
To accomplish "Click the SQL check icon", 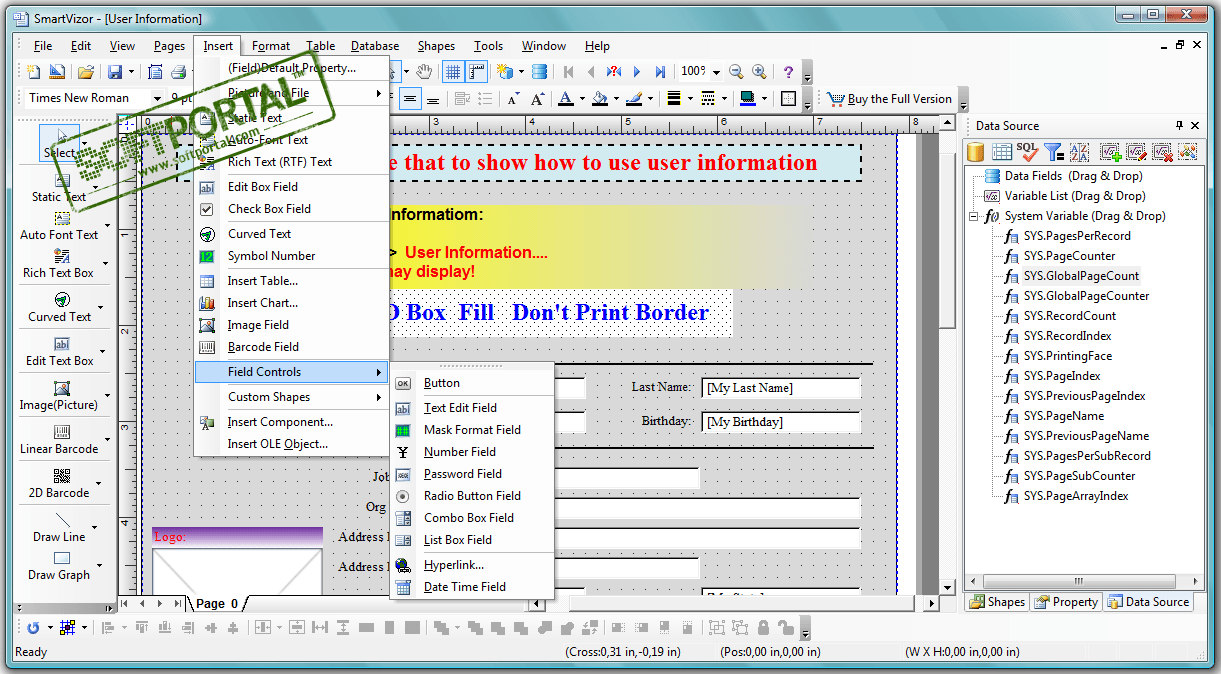I will pos(1028,152).
